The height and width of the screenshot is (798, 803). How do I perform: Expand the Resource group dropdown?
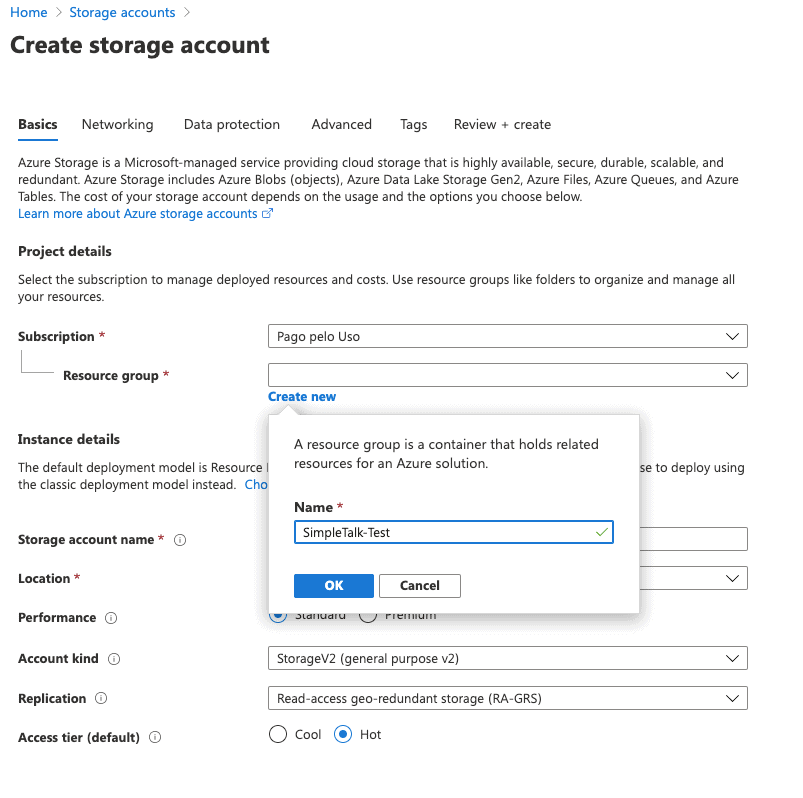tap(507, 375)
